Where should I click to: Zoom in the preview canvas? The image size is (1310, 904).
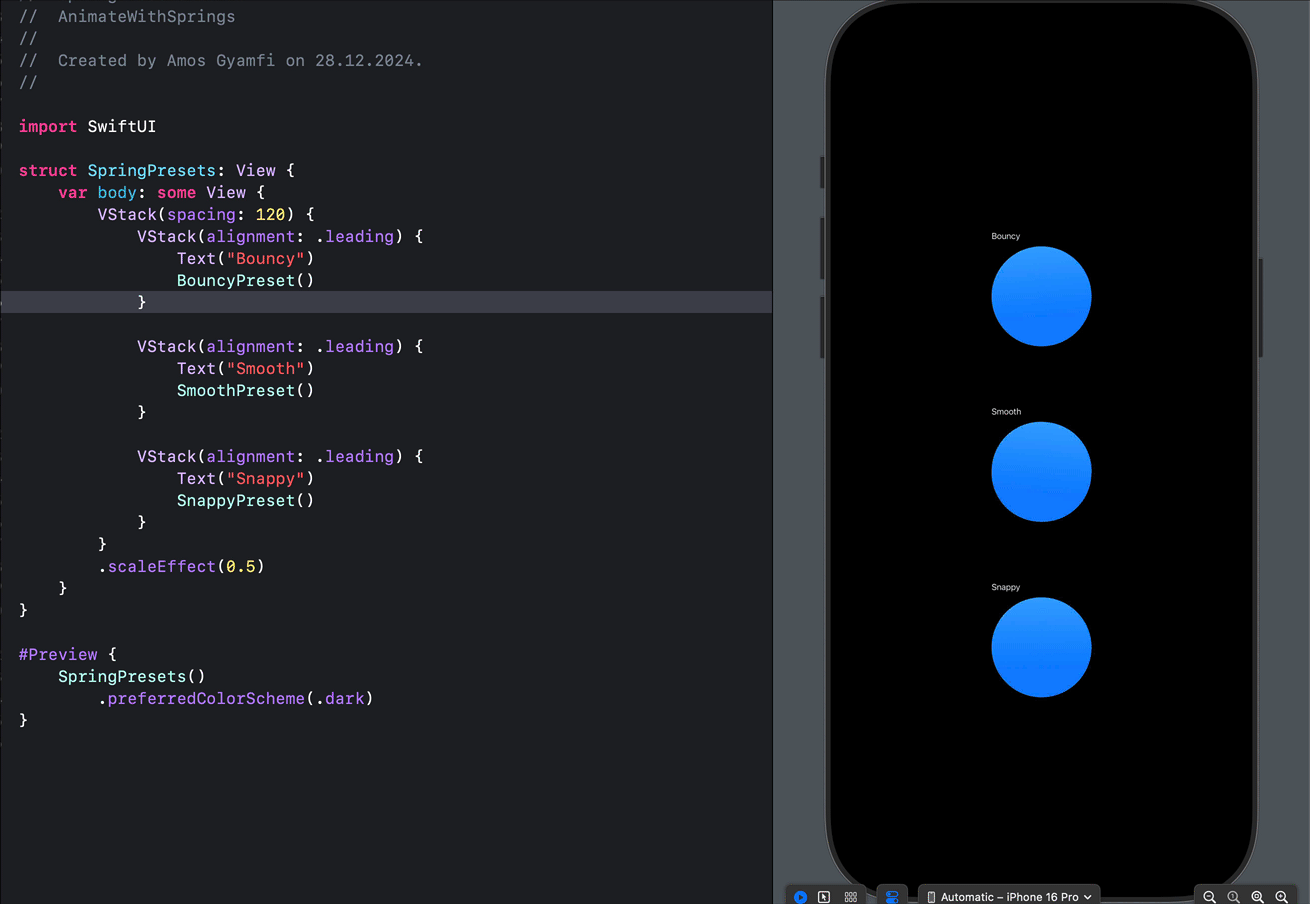coord(1282,897)
